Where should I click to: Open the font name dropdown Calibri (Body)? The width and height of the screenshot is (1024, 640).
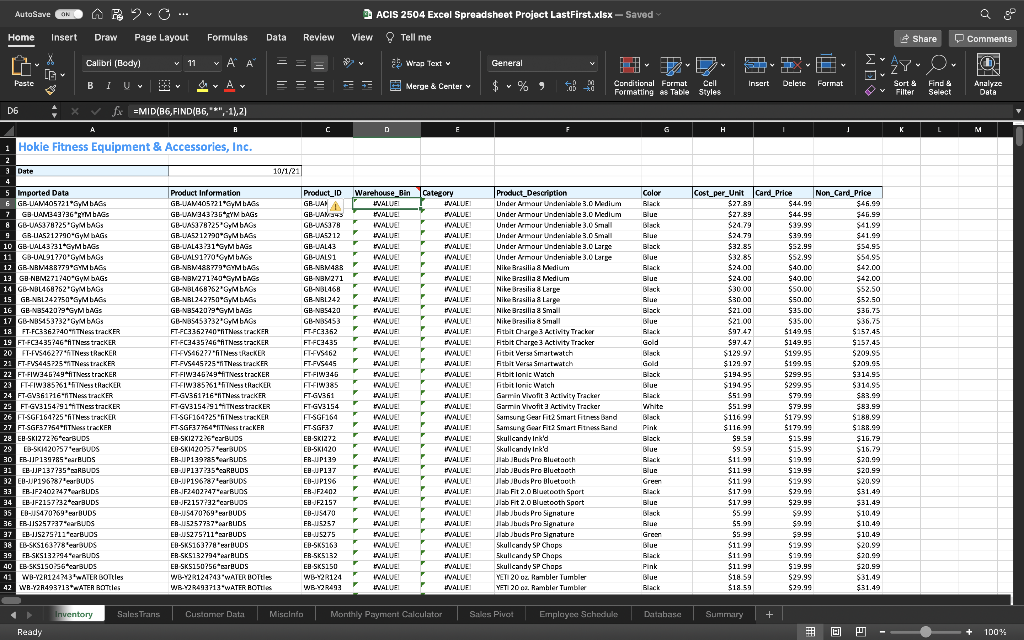click(129, 63)
